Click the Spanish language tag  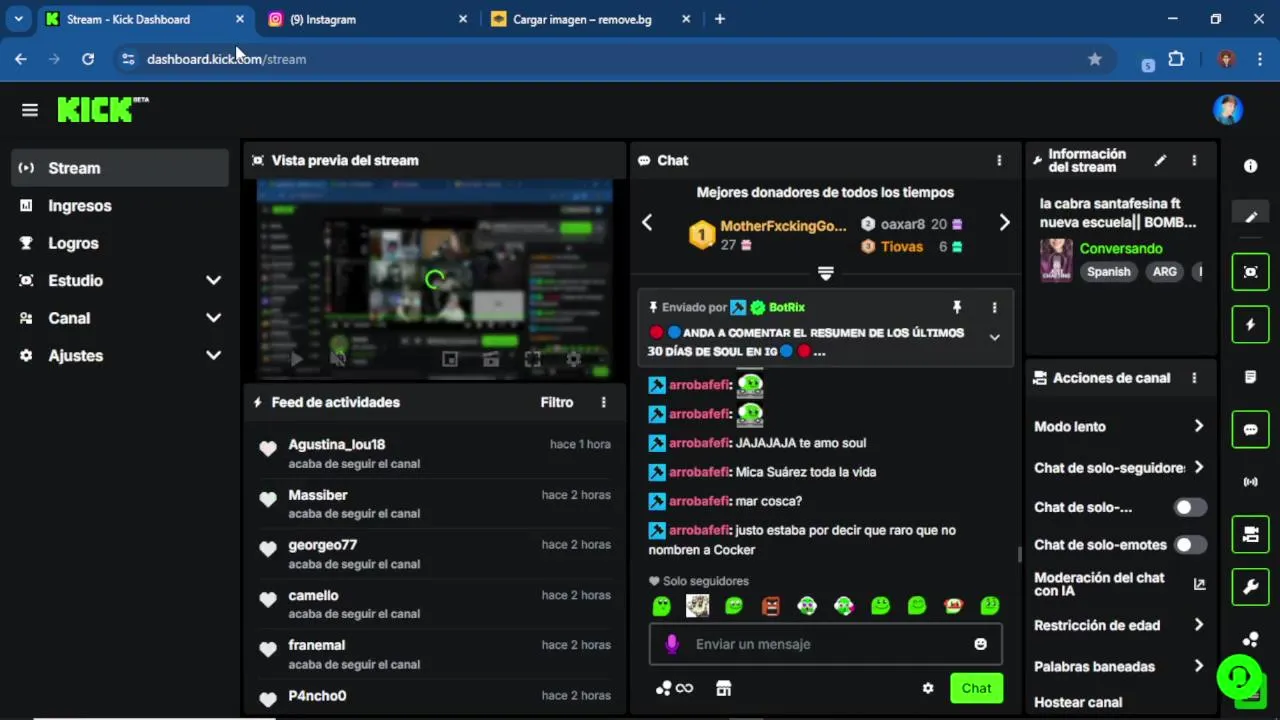pyautogui.click(x=1108, y=272)
